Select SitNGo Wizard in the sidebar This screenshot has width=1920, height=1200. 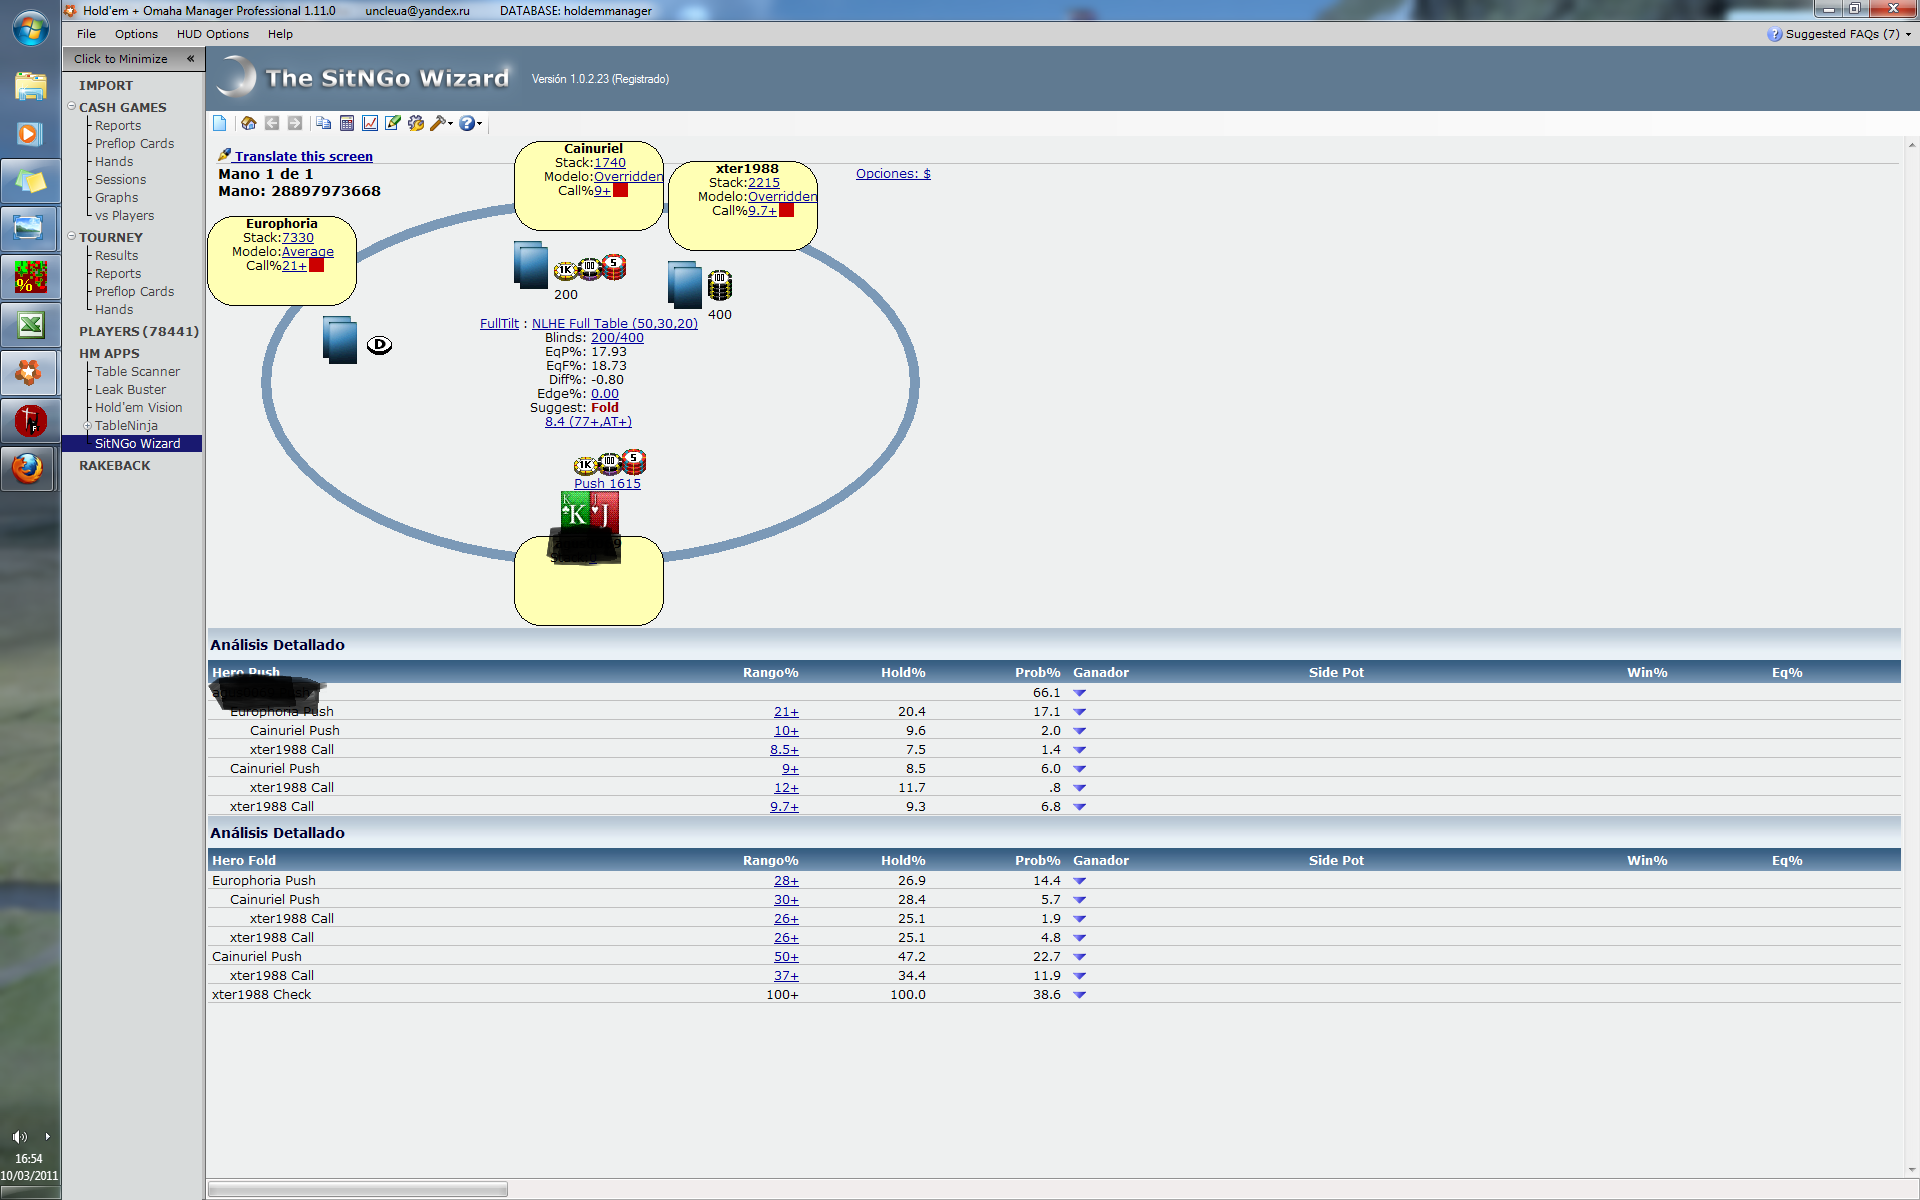[138, 443]
